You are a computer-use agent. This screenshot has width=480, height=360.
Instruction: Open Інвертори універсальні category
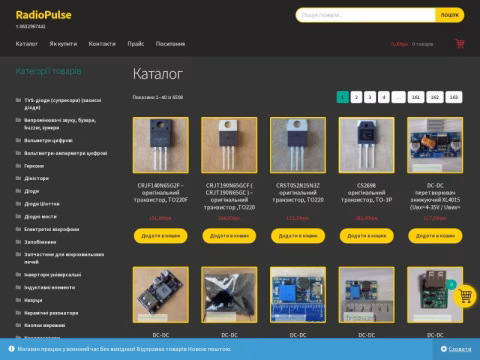pos(53,275)
